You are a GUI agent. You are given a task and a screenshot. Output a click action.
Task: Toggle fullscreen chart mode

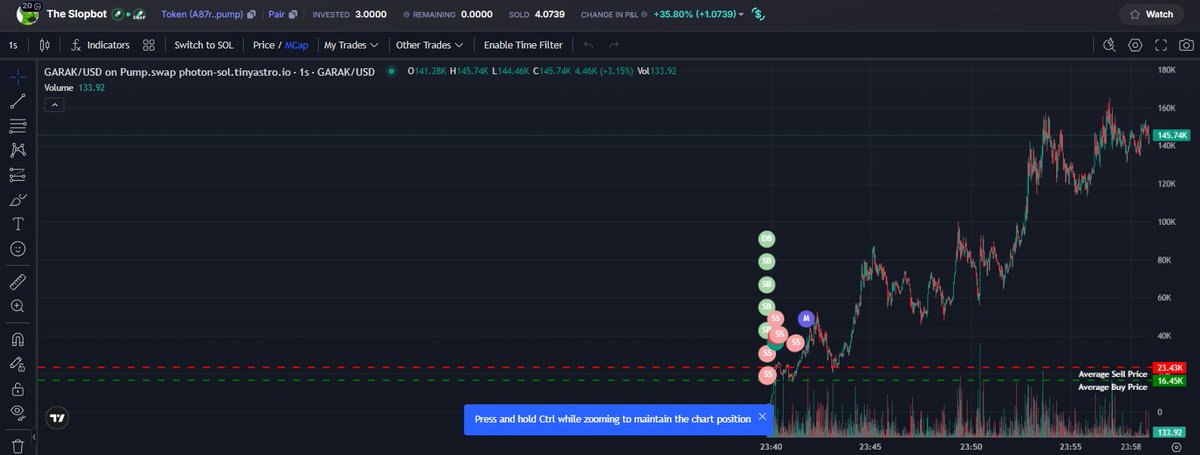pyautogui.click(x=1161, y=45)
